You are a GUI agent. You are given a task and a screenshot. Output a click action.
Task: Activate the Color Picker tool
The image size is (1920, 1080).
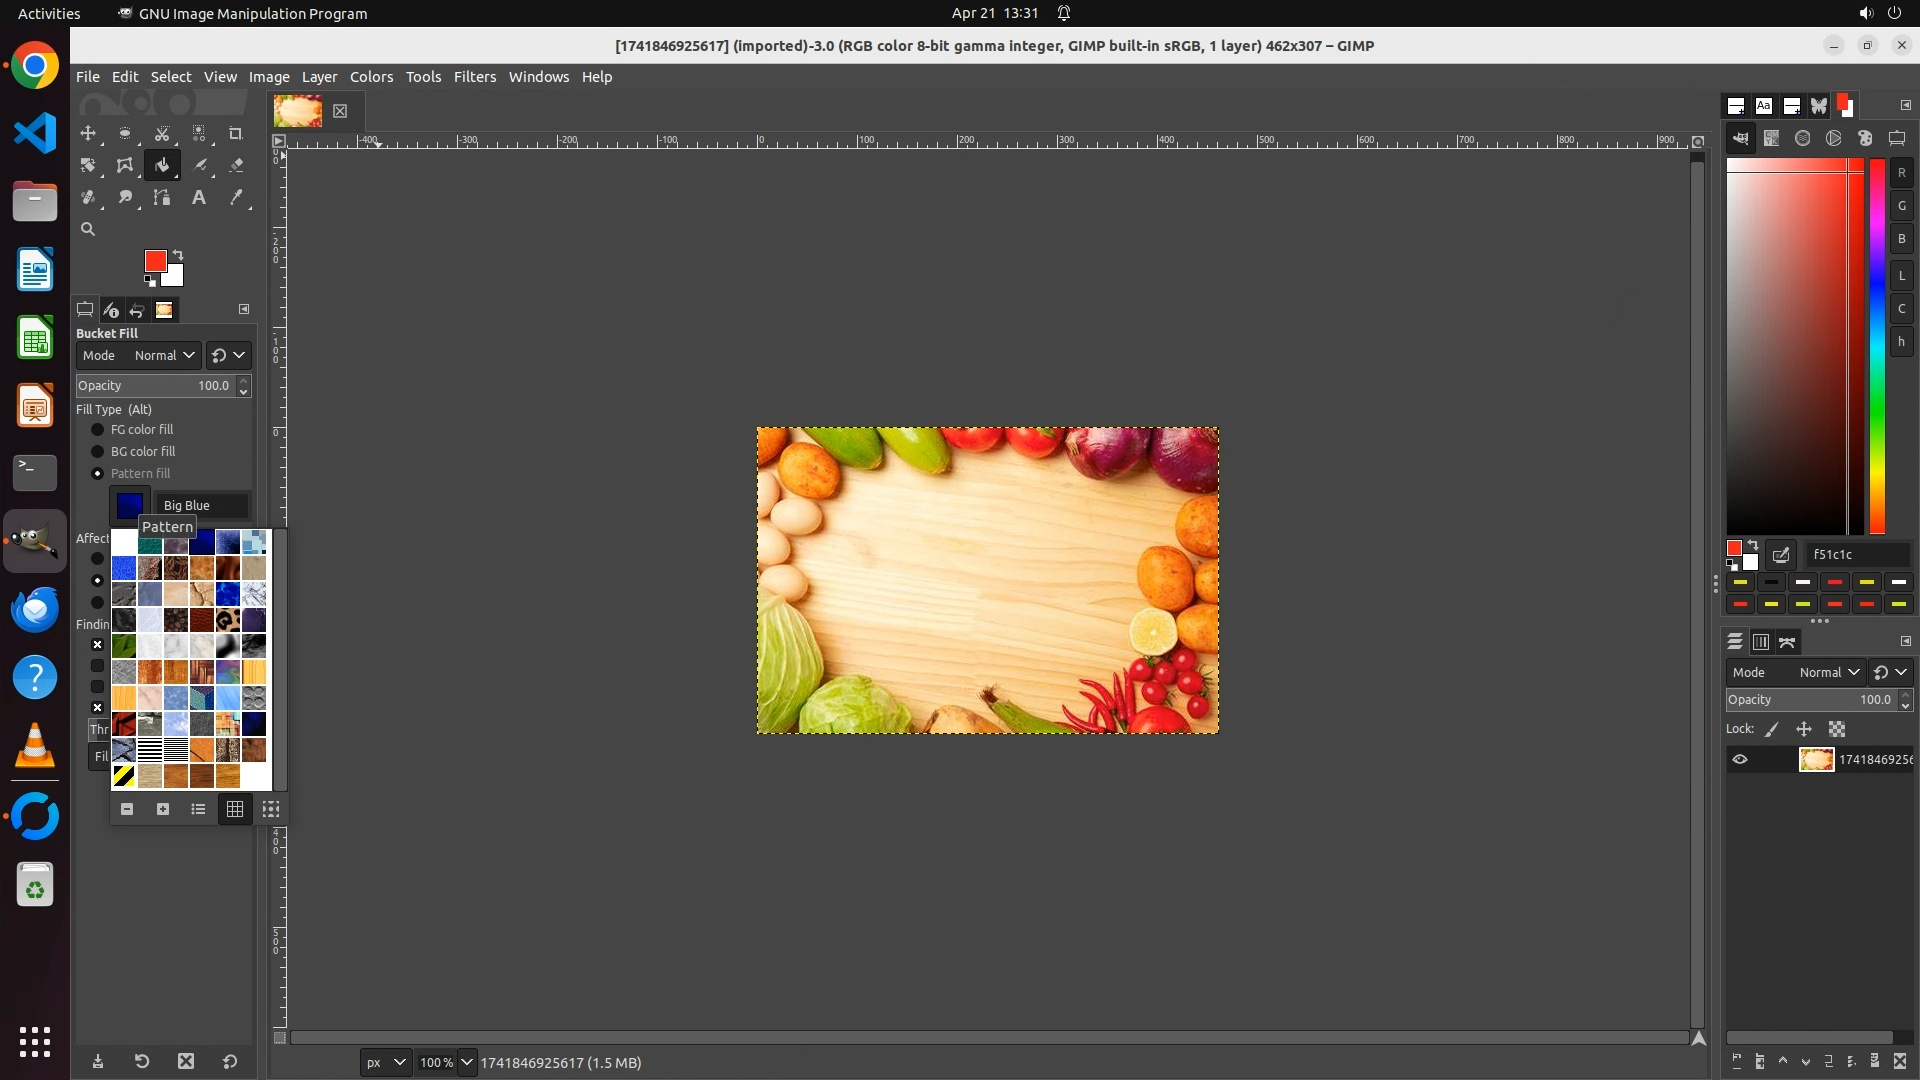tap(236, 197)
